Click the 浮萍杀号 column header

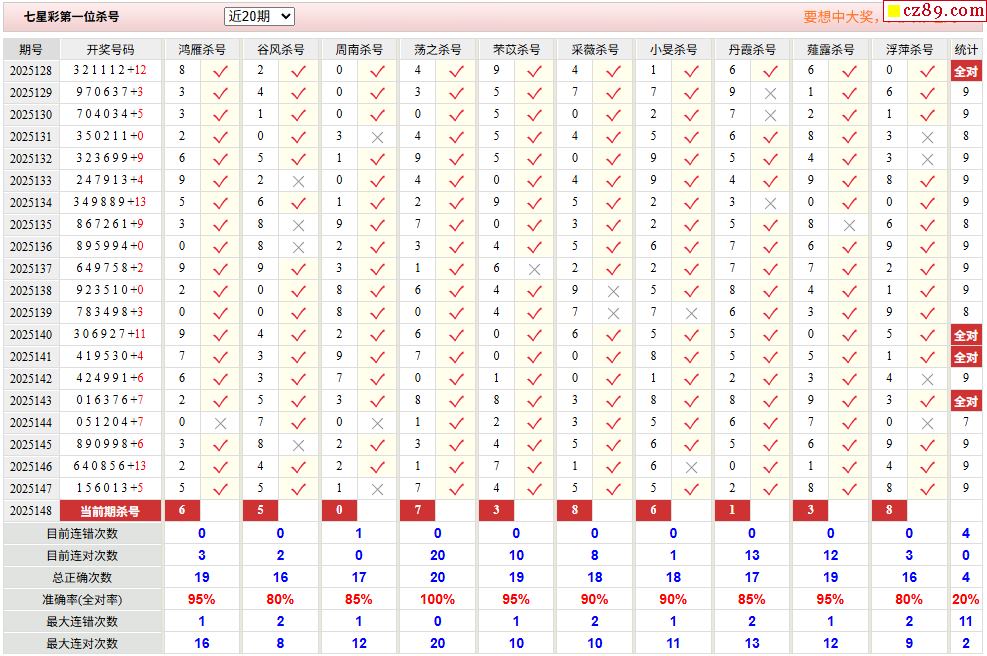[909, 49]
